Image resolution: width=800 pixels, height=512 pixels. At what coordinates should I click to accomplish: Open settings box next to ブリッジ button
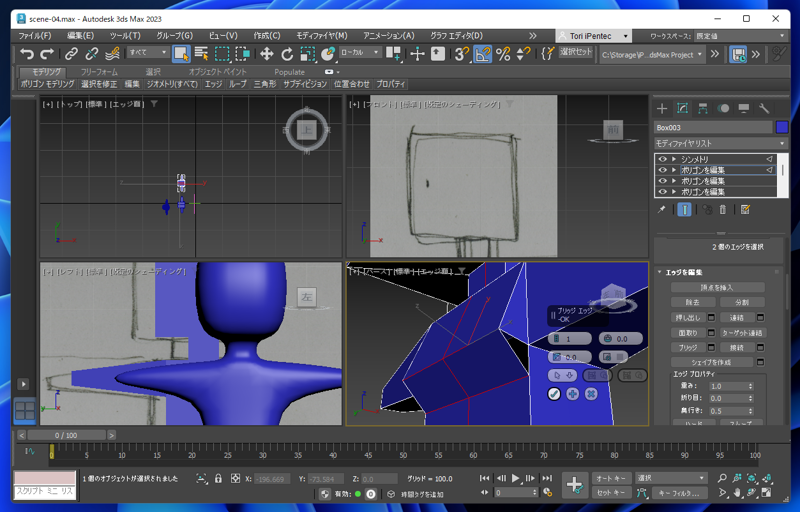click(711, 347)
